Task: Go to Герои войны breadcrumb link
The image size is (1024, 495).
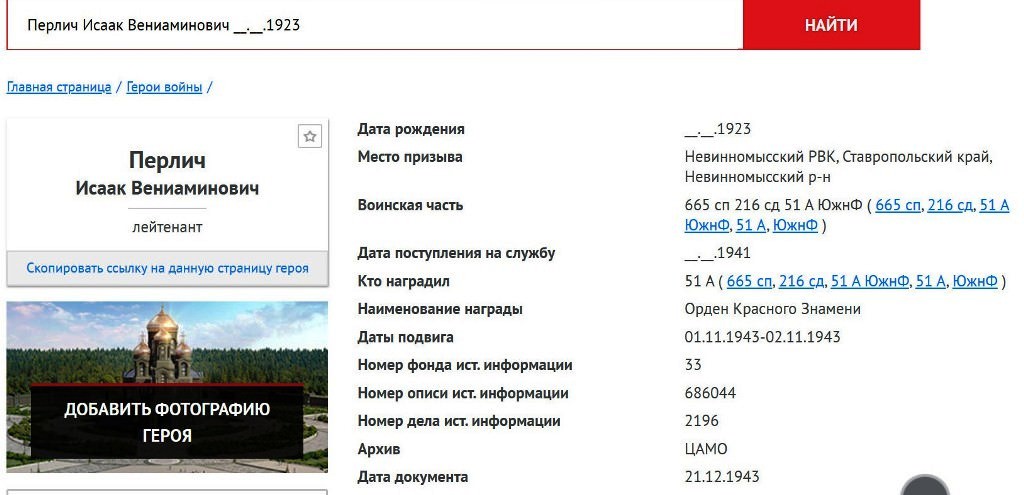Action: (x=164, y=87)
